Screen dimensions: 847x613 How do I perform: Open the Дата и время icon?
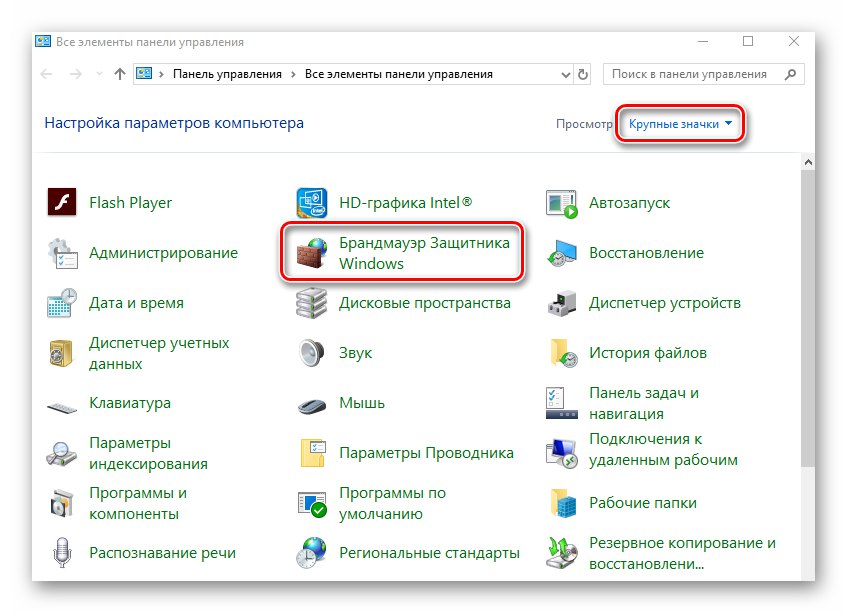point(62,303)
